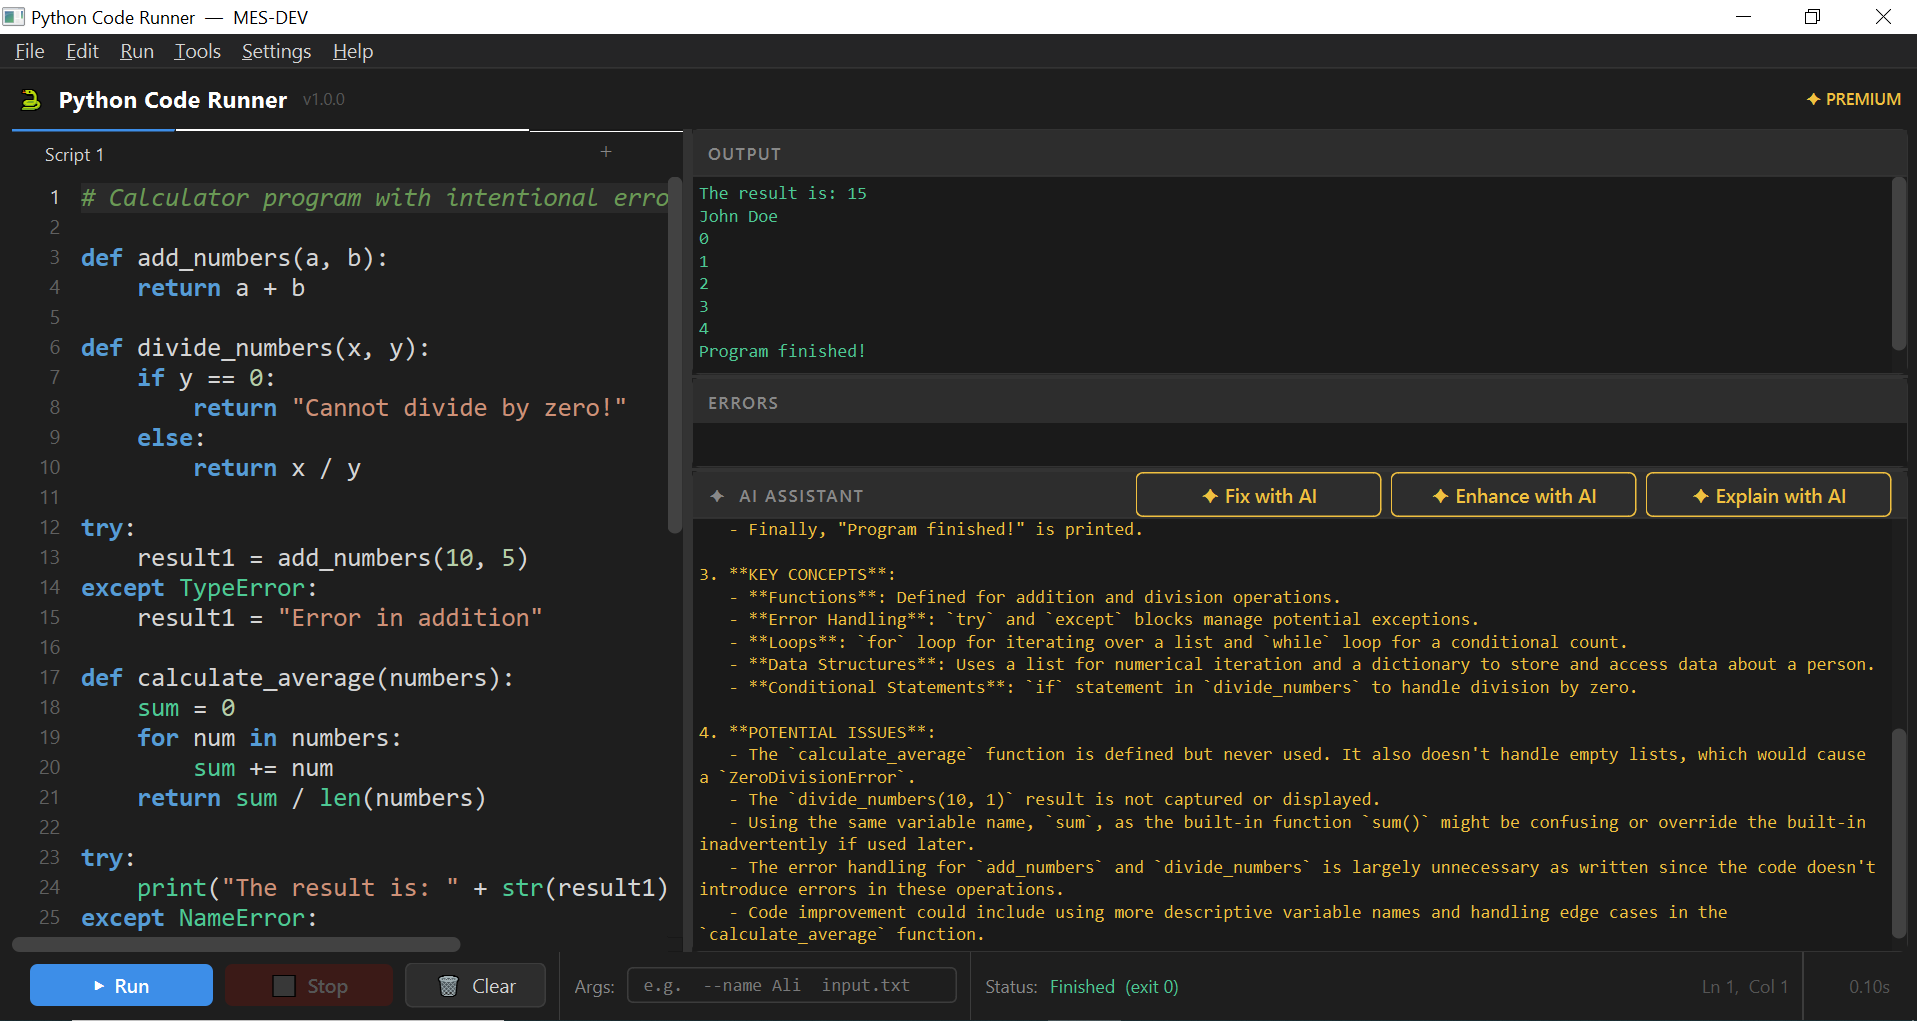Image resolution: width=1917 pixels, height=1021 pixels.
Task: Click 'John Doe' output line
Action: (738, 216)
